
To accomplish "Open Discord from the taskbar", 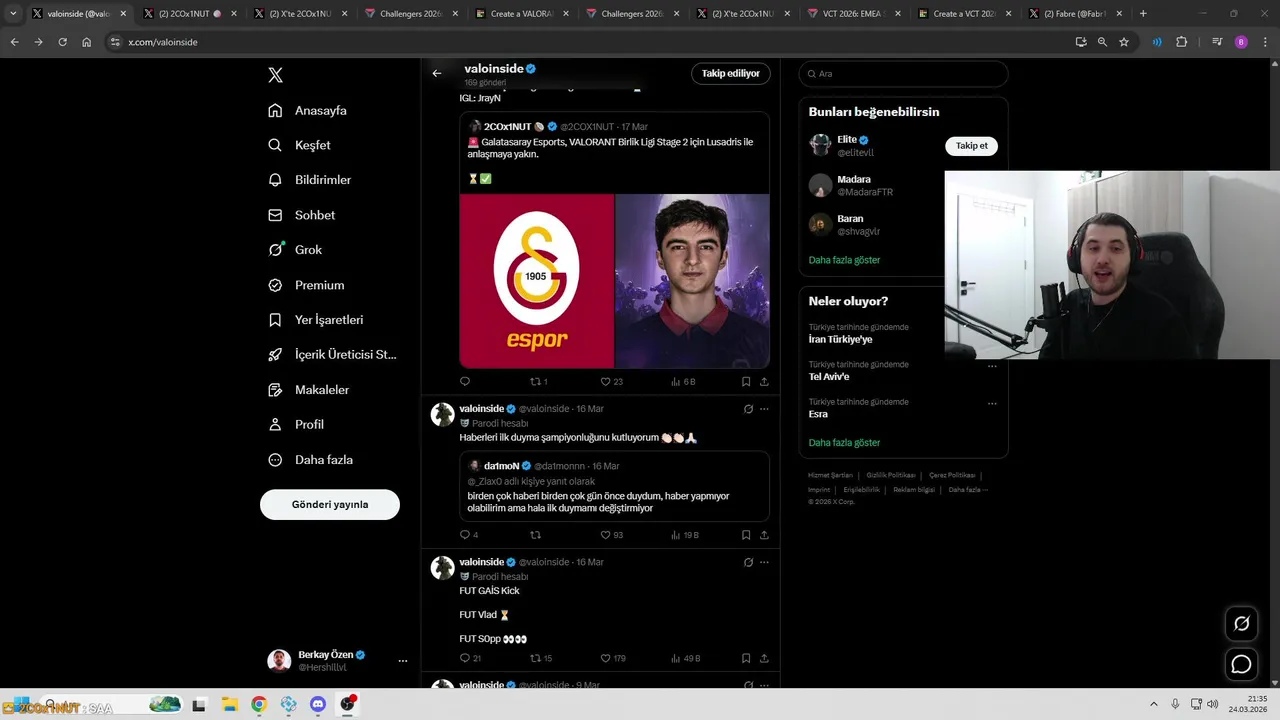I will point(318,705).
